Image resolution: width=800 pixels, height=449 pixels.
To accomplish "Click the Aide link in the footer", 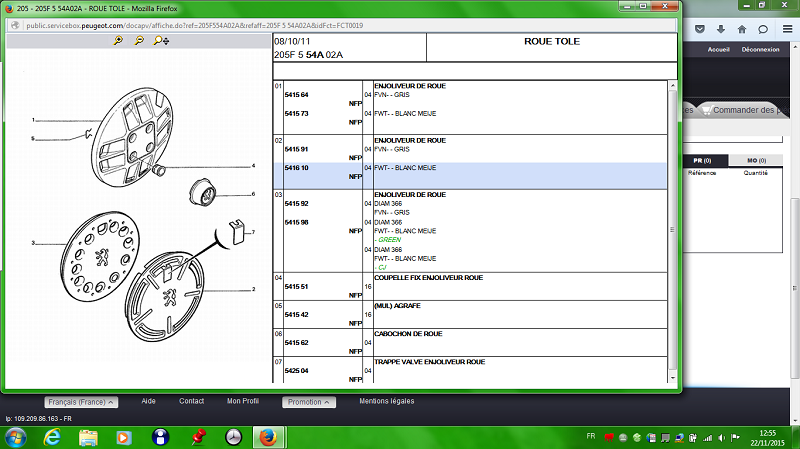I will point(148,401).
